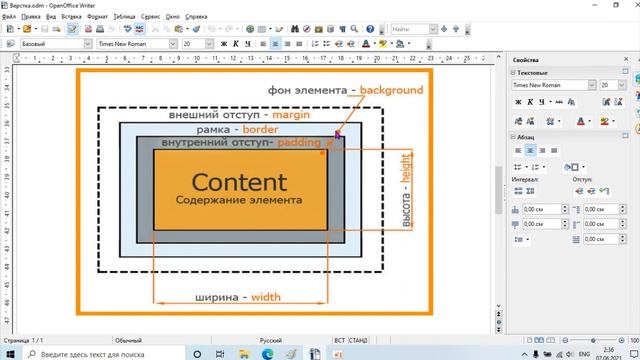The image size is (640, 360).
Task: Open the Windows Start button
Action: pyautogui.click(x=10, y=354)
